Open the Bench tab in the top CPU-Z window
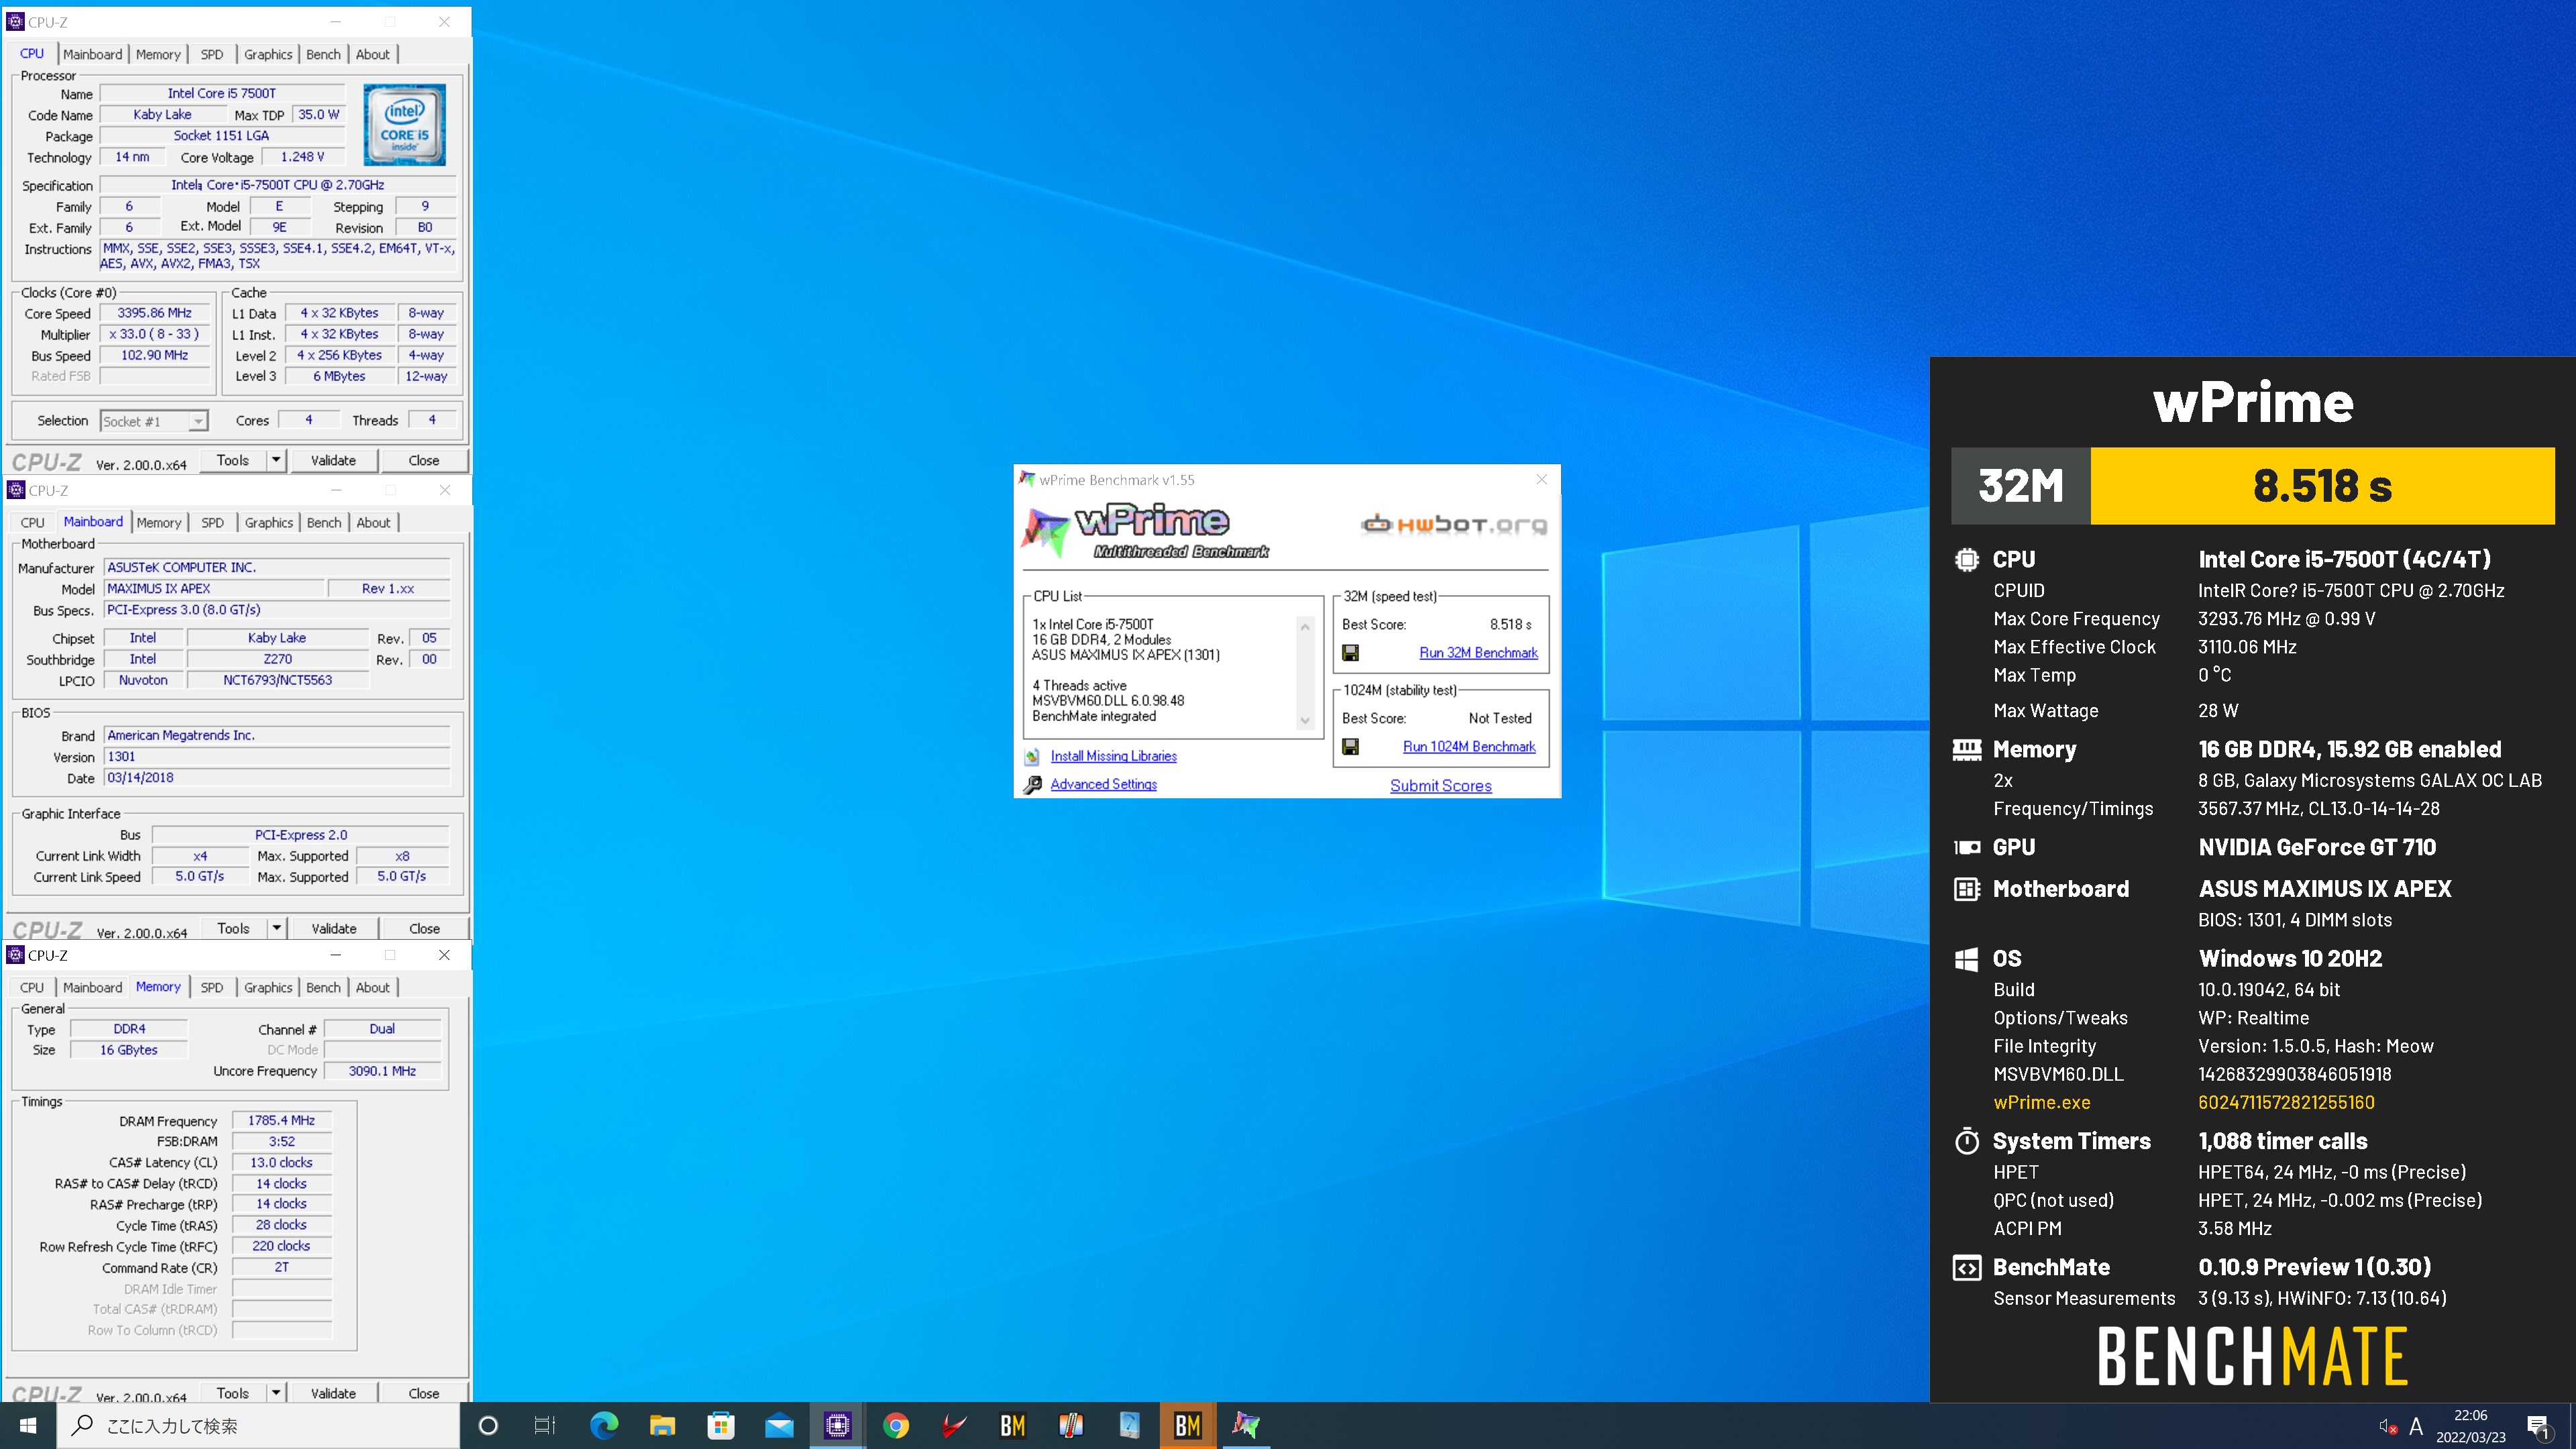Image resolution: width=2576 pixels, height=1449 pixels. [323, 54]
